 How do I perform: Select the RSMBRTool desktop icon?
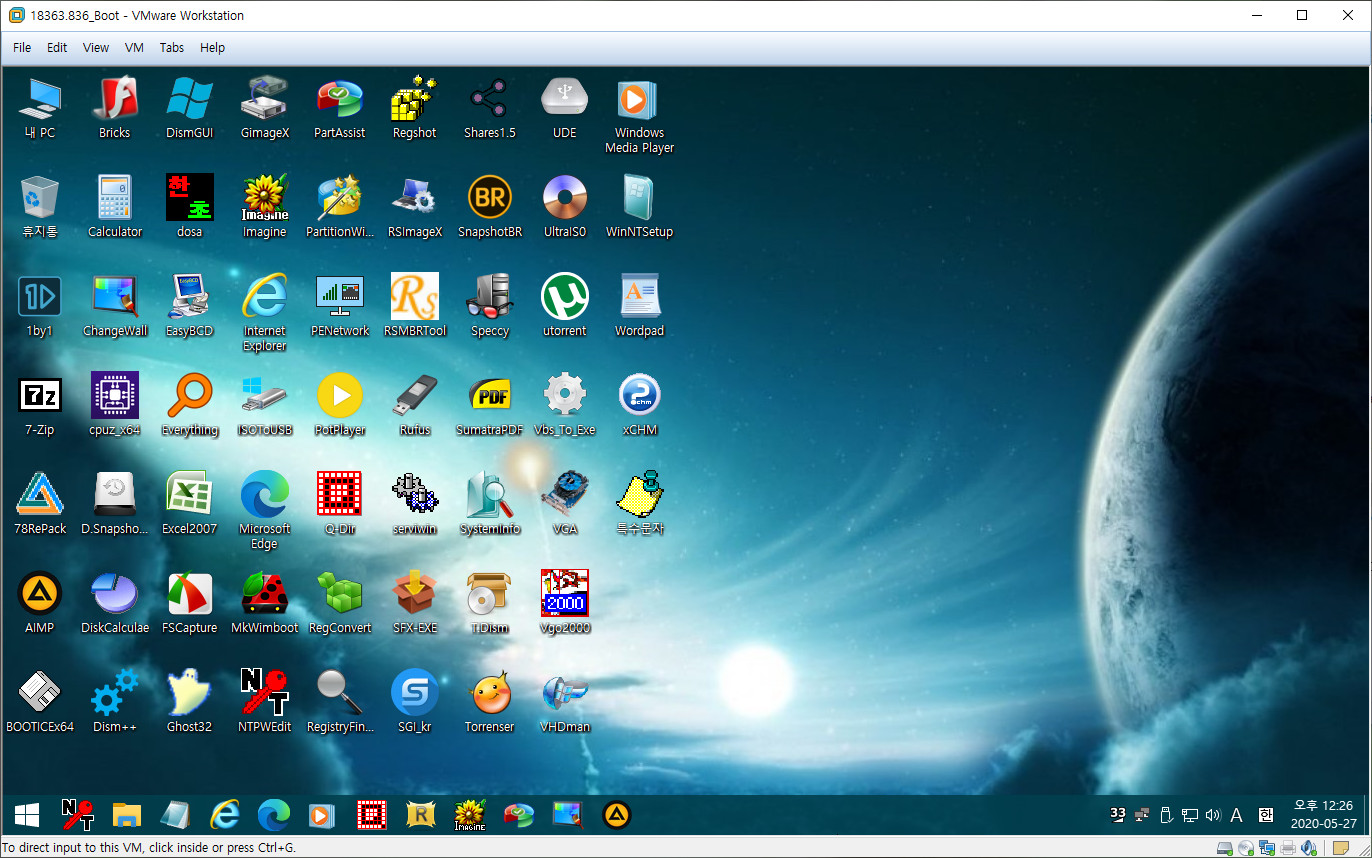tap(415, 306)
